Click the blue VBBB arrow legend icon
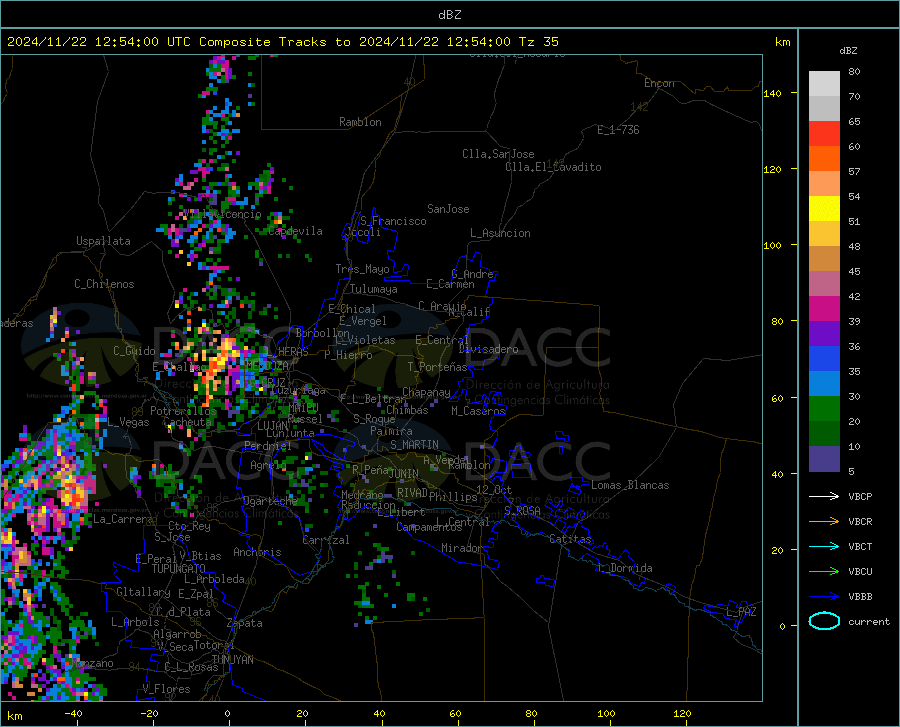 [x=824, y=597]
